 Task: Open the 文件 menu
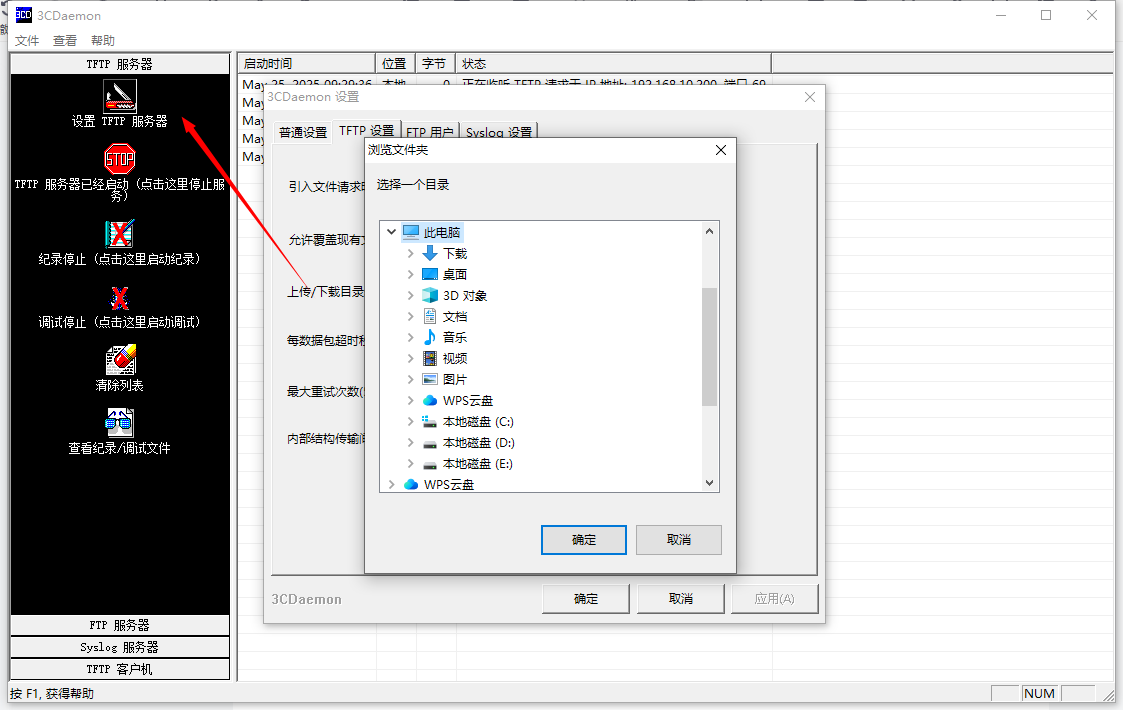click(x=27, y=40)
